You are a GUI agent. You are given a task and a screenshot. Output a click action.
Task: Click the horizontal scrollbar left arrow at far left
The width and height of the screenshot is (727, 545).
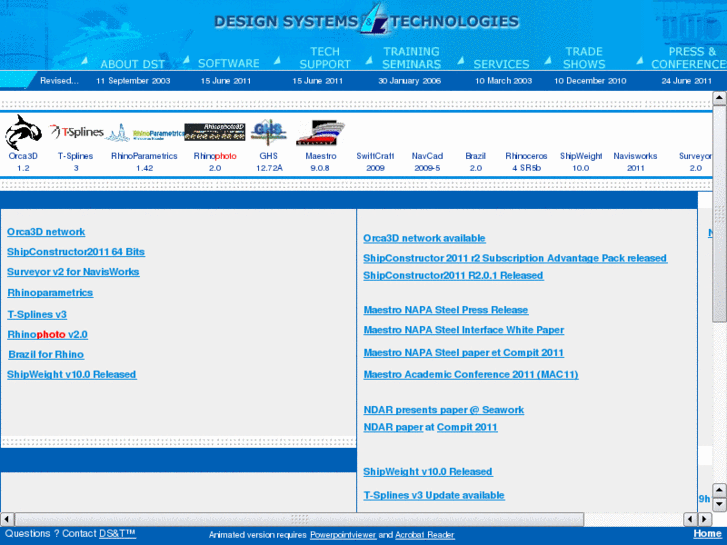click(x=7, y=519)
